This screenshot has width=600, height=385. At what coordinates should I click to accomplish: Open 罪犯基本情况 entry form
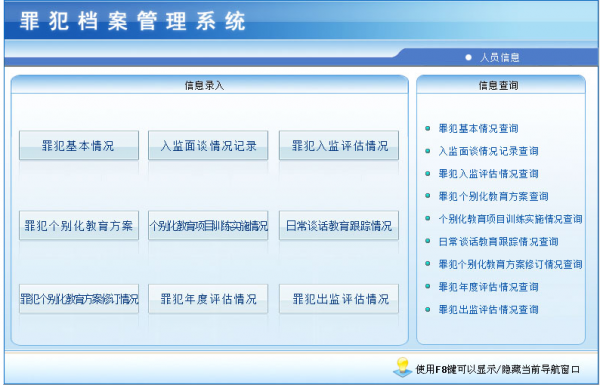[79, 145]
